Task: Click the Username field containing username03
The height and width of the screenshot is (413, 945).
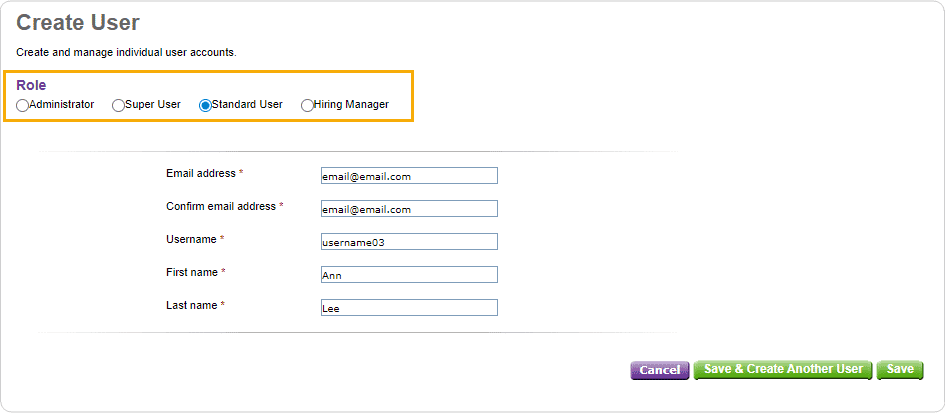Action: pyautogui.click(x=409, y=242)
